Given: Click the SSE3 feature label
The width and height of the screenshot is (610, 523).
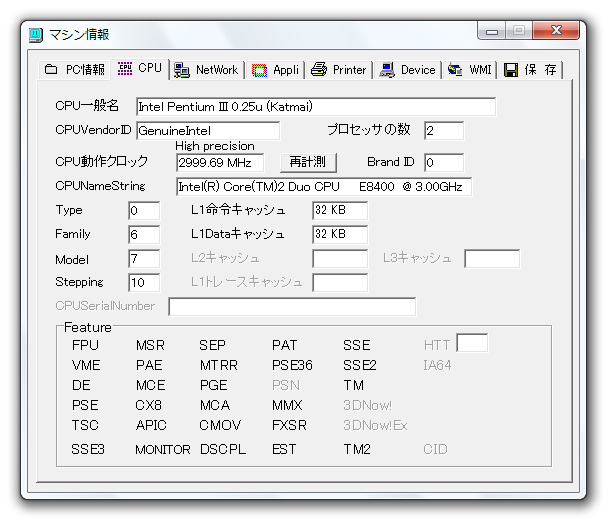Looking at the screenshot, I should [x=88, y=449].
